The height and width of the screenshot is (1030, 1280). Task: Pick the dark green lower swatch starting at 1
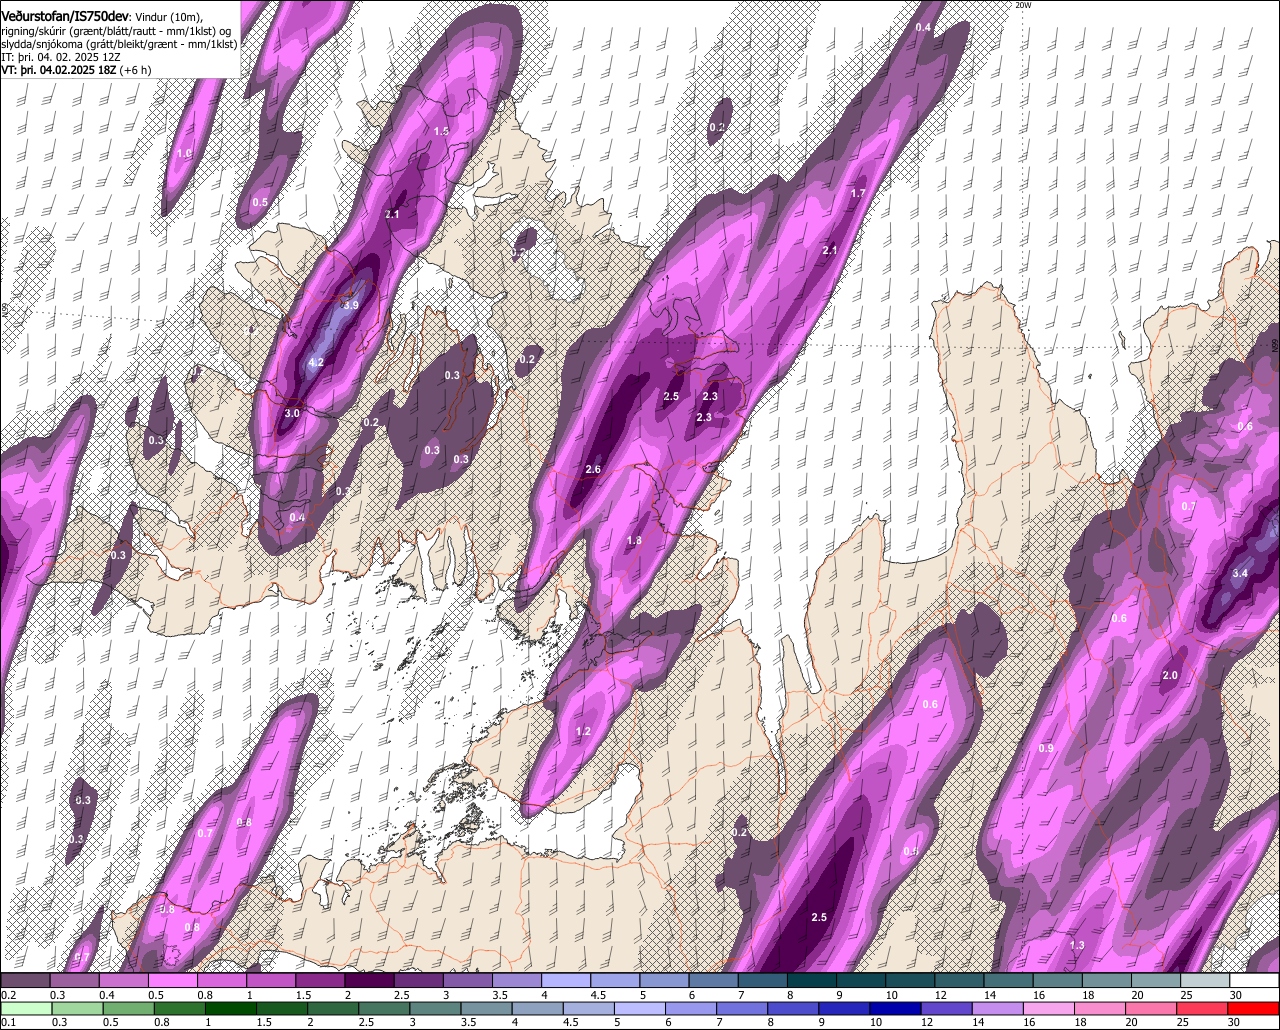233,1008
